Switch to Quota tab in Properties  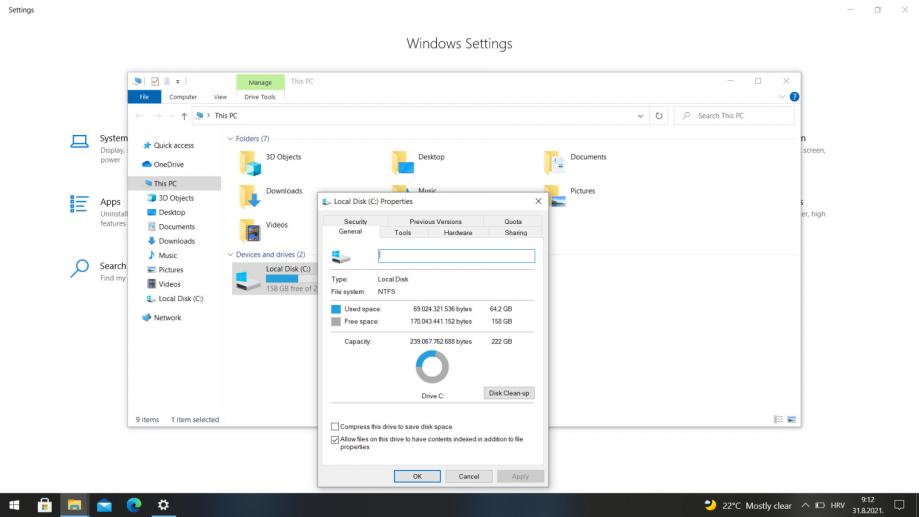click(513, 222)
